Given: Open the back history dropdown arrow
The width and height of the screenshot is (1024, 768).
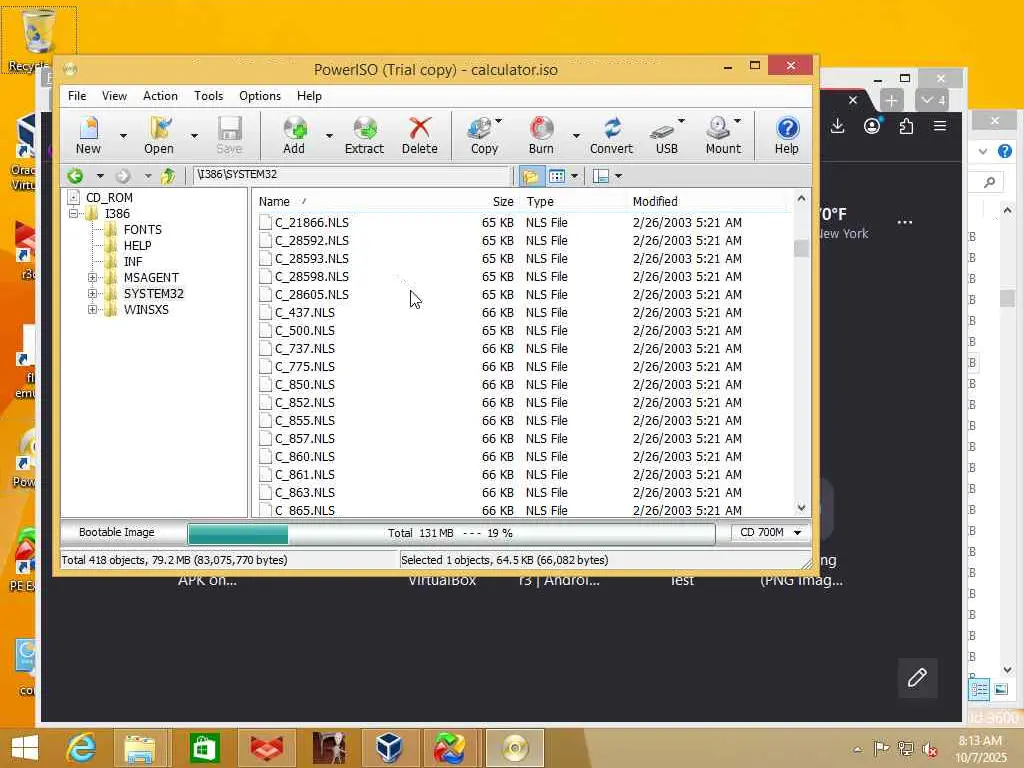Looking at the screenshot, I should coord(100,176).
